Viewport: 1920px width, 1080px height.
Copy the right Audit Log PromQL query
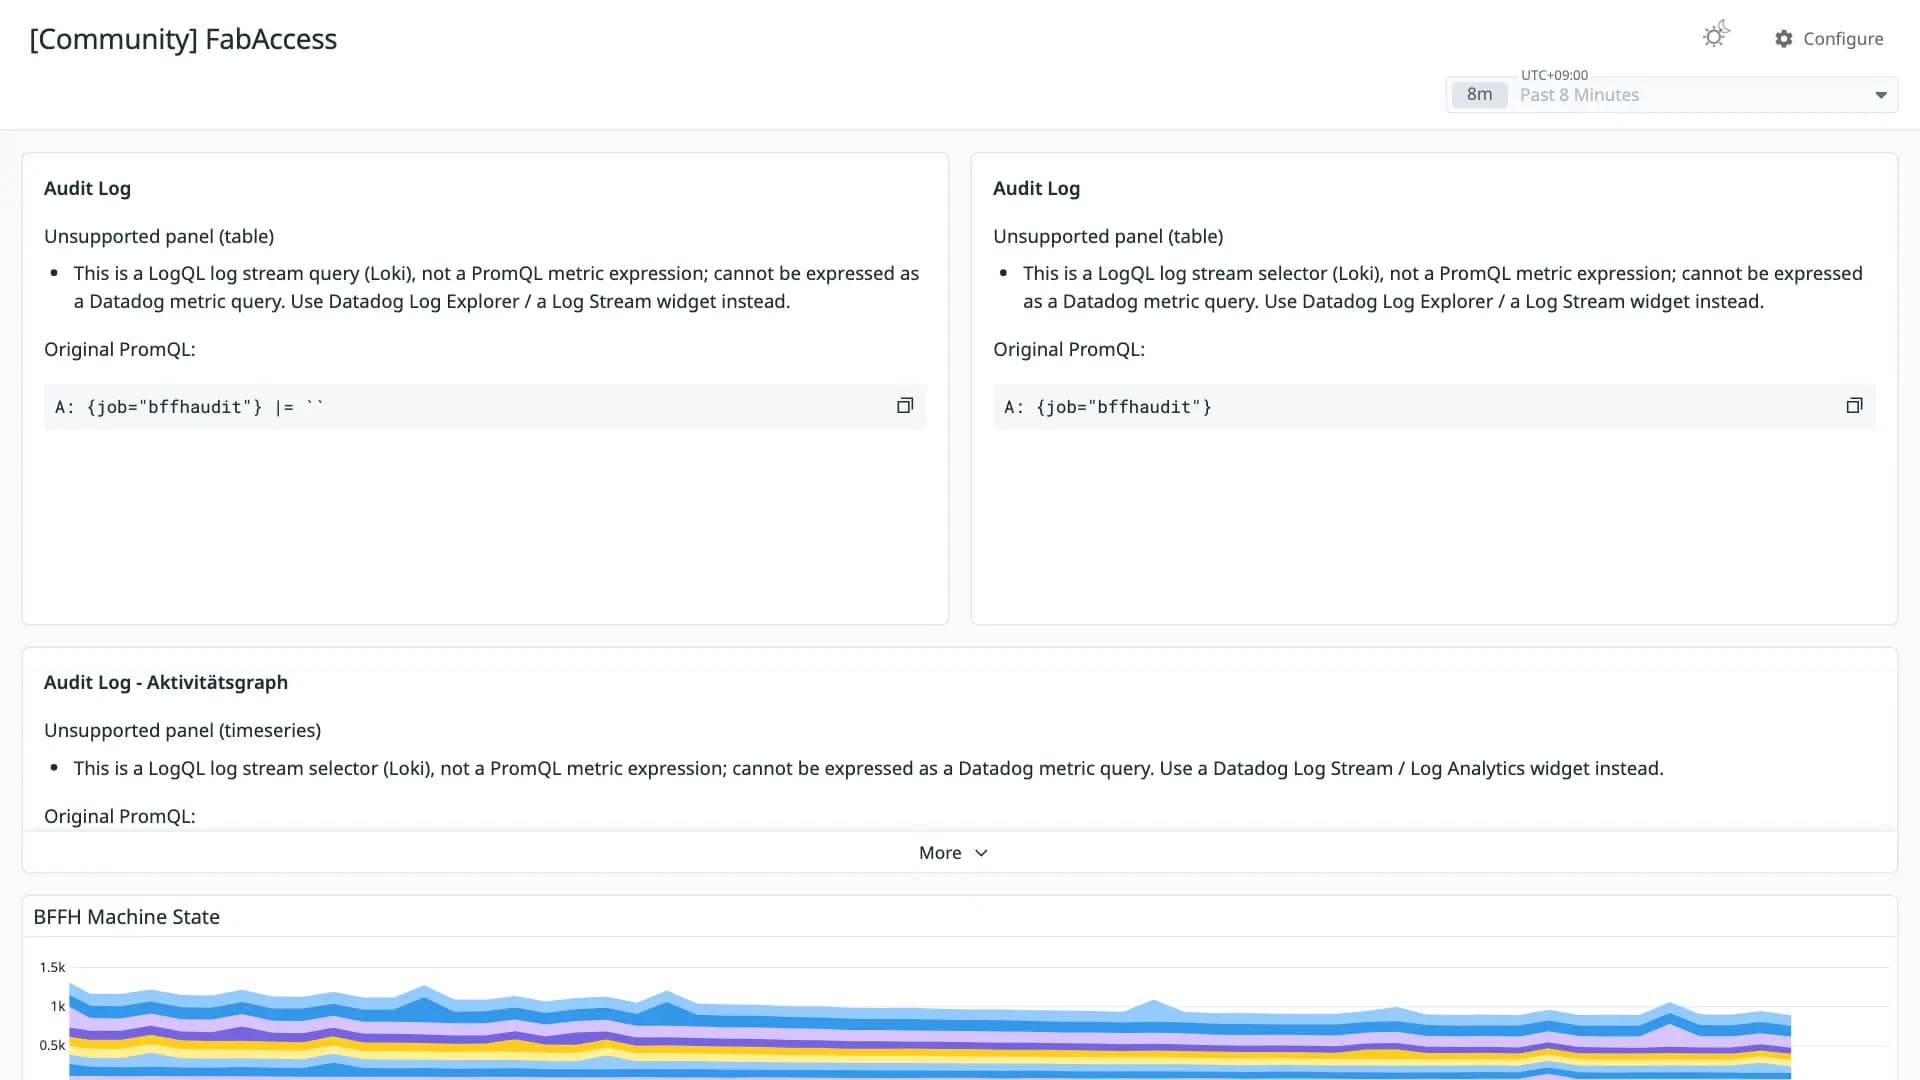tap(1854, 406)
